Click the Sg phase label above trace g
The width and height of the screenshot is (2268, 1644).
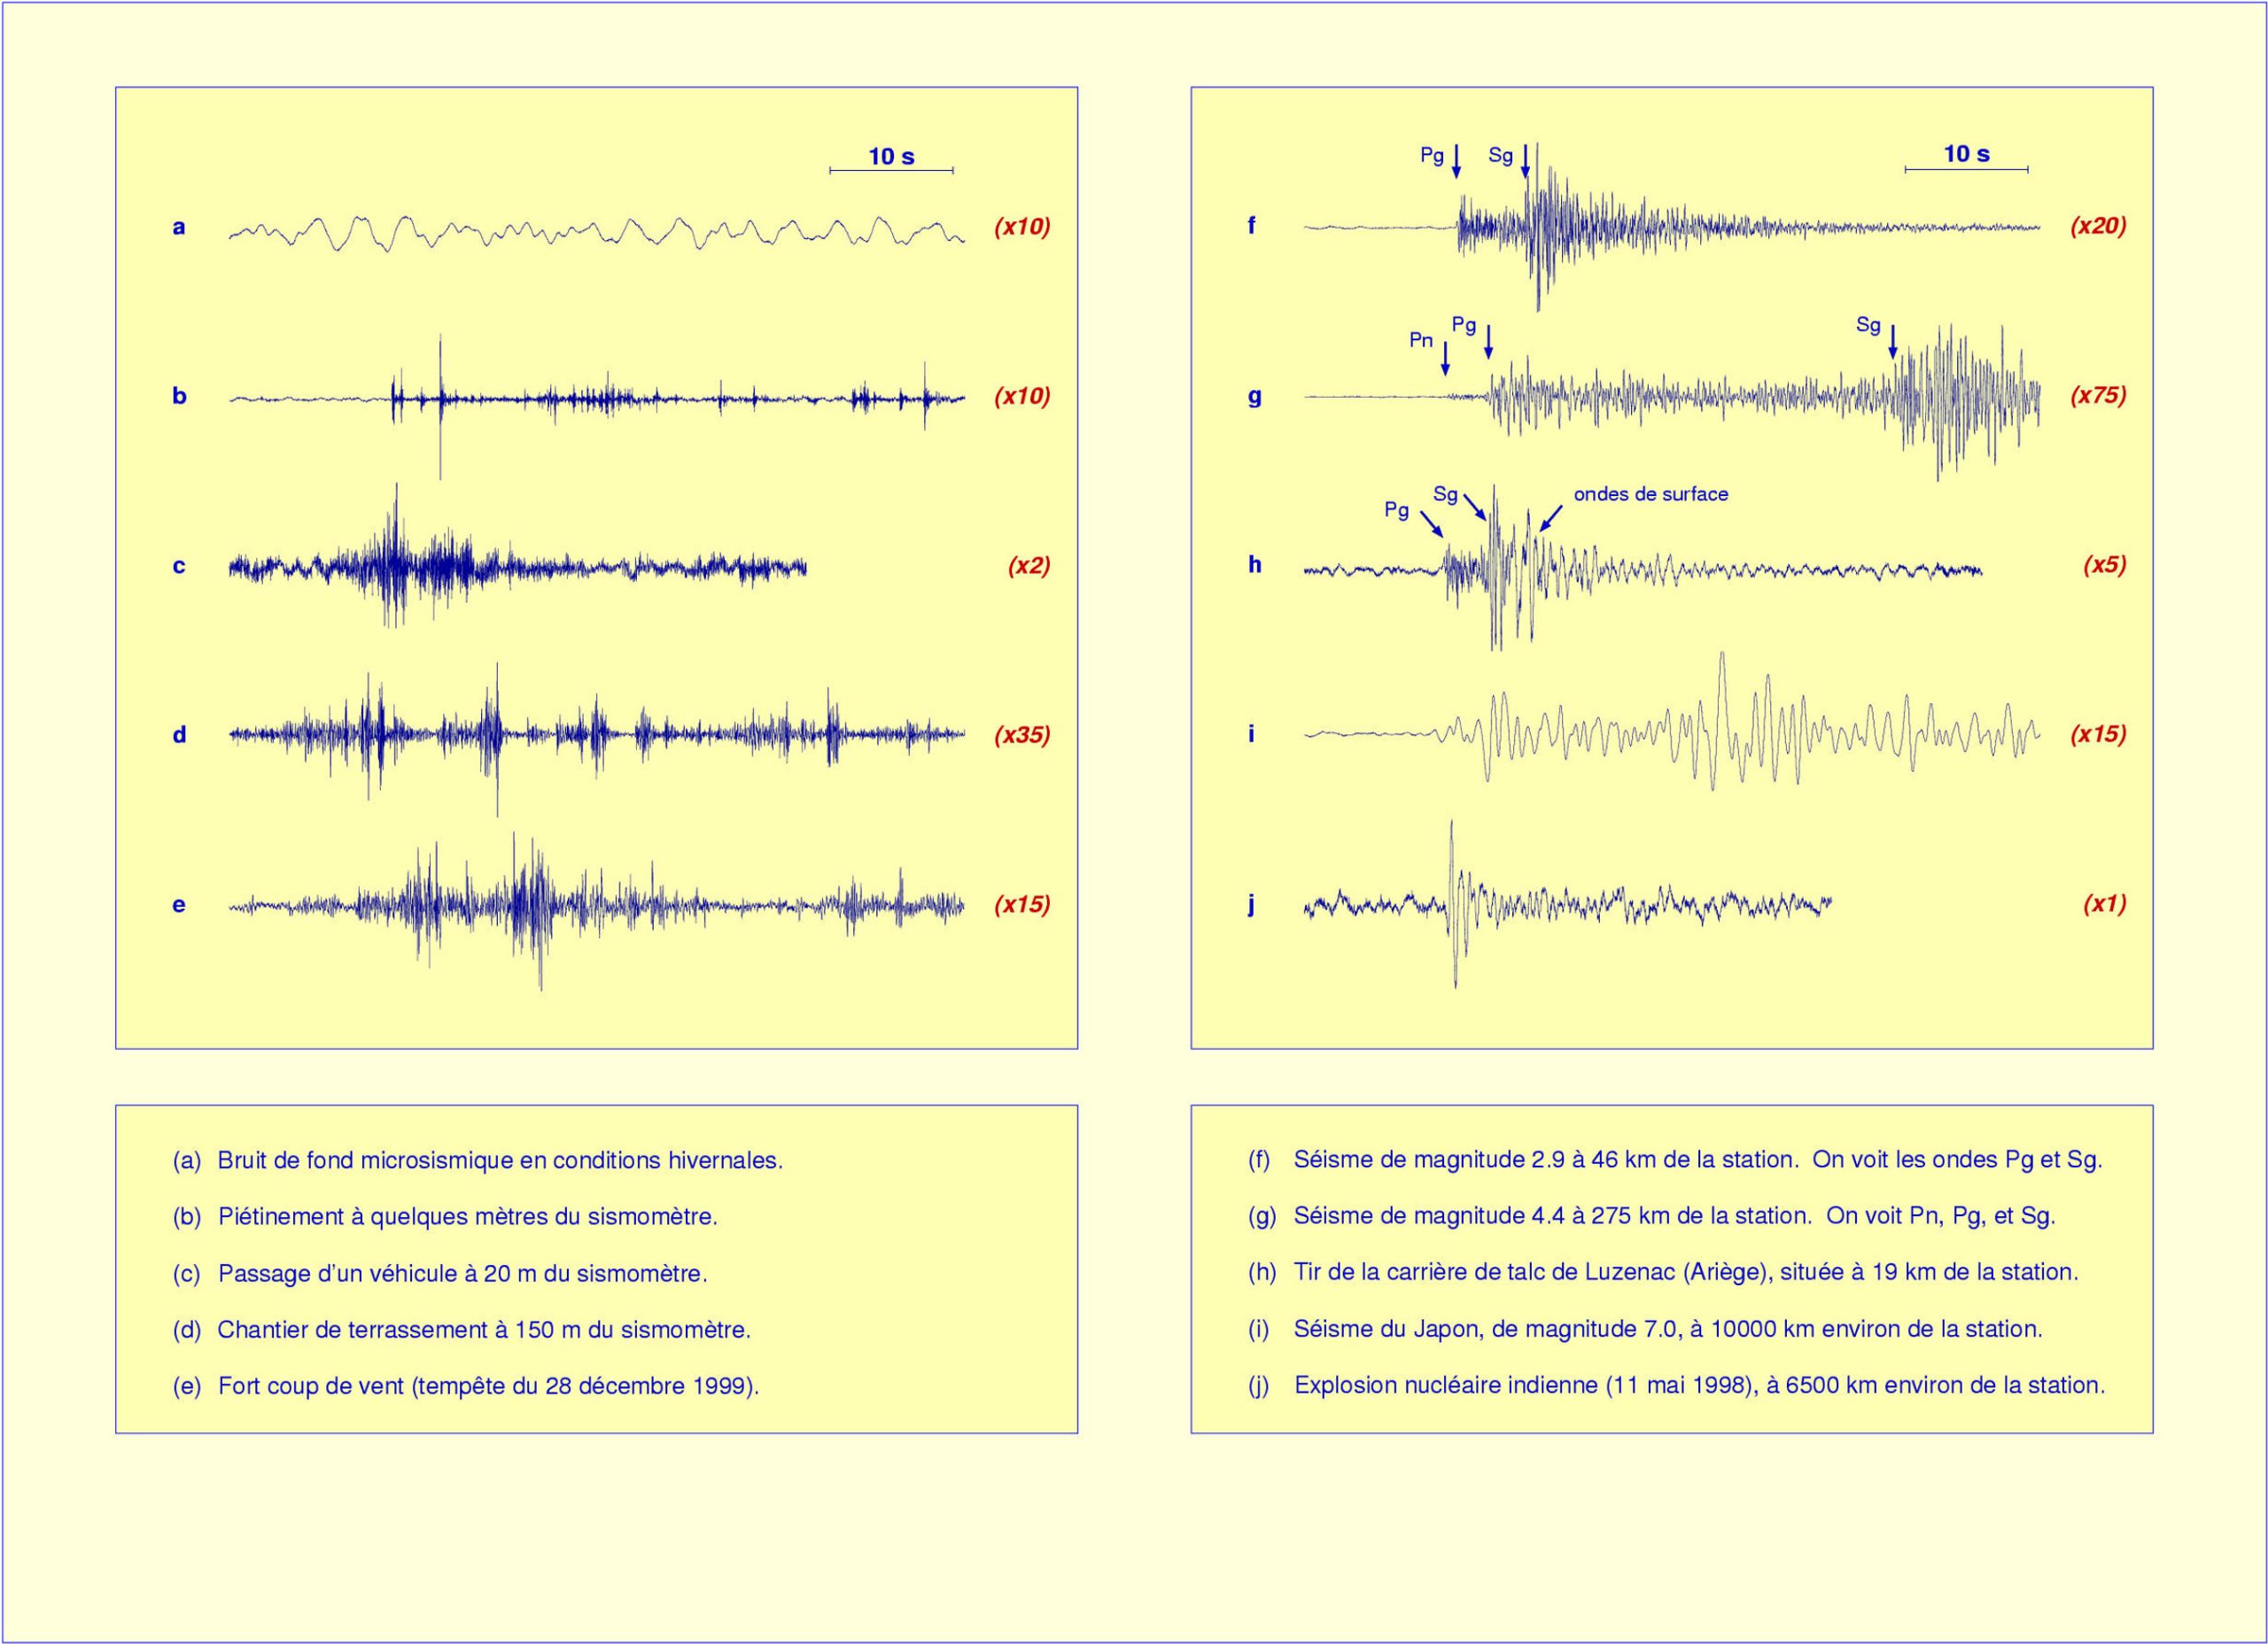pyautogui.click(x=1868, y=324)
